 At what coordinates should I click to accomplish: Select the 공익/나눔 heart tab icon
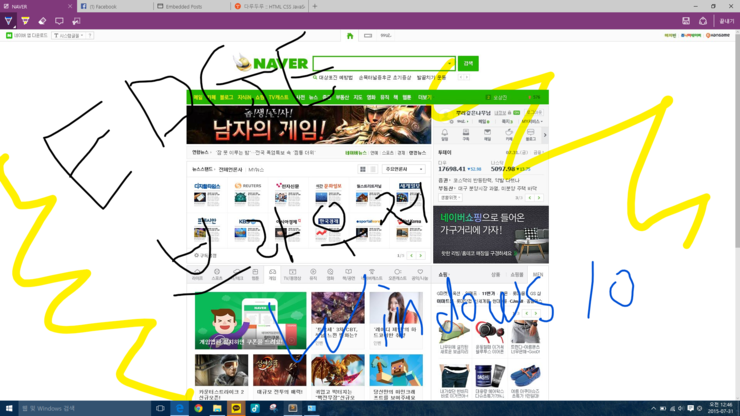click(x=420, y=274)
